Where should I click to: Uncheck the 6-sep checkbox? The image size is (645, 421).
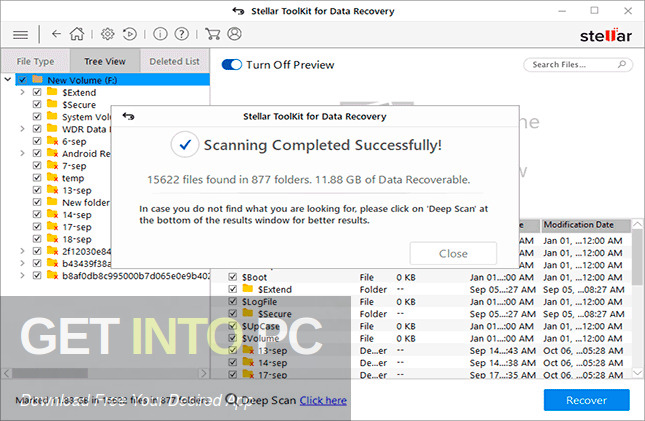click(37, 141)
